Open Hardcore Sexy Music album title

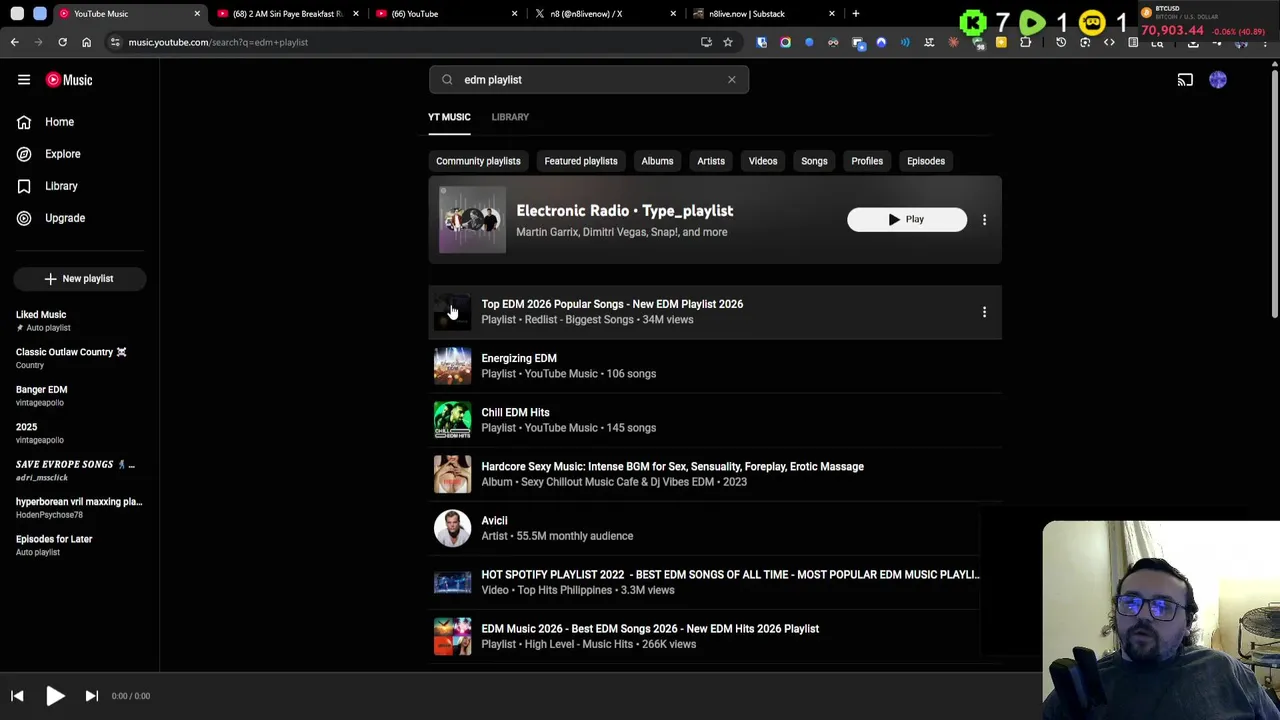[x=672, y=466]
